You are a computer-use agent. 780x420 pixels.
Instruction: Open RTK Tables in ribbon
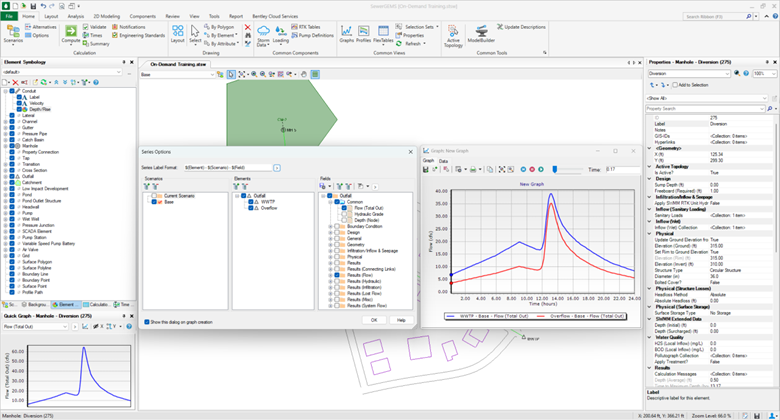click(306, 27)
